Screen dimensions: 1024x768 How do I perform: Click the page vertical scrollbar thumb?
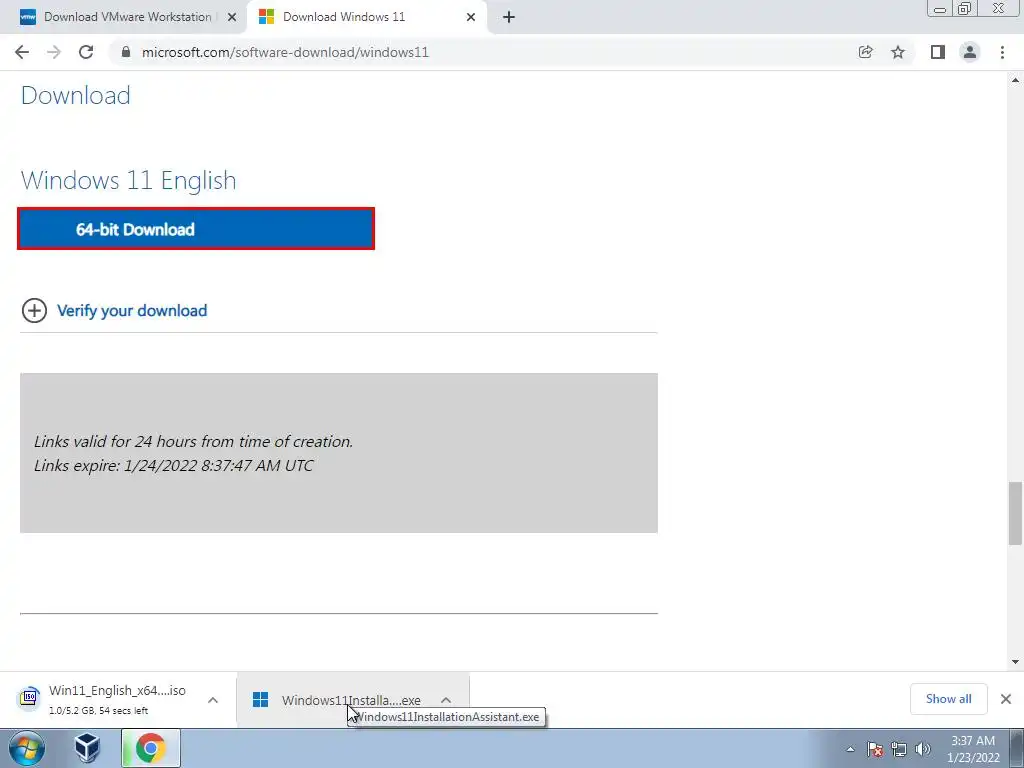[x=1015, y=513]
